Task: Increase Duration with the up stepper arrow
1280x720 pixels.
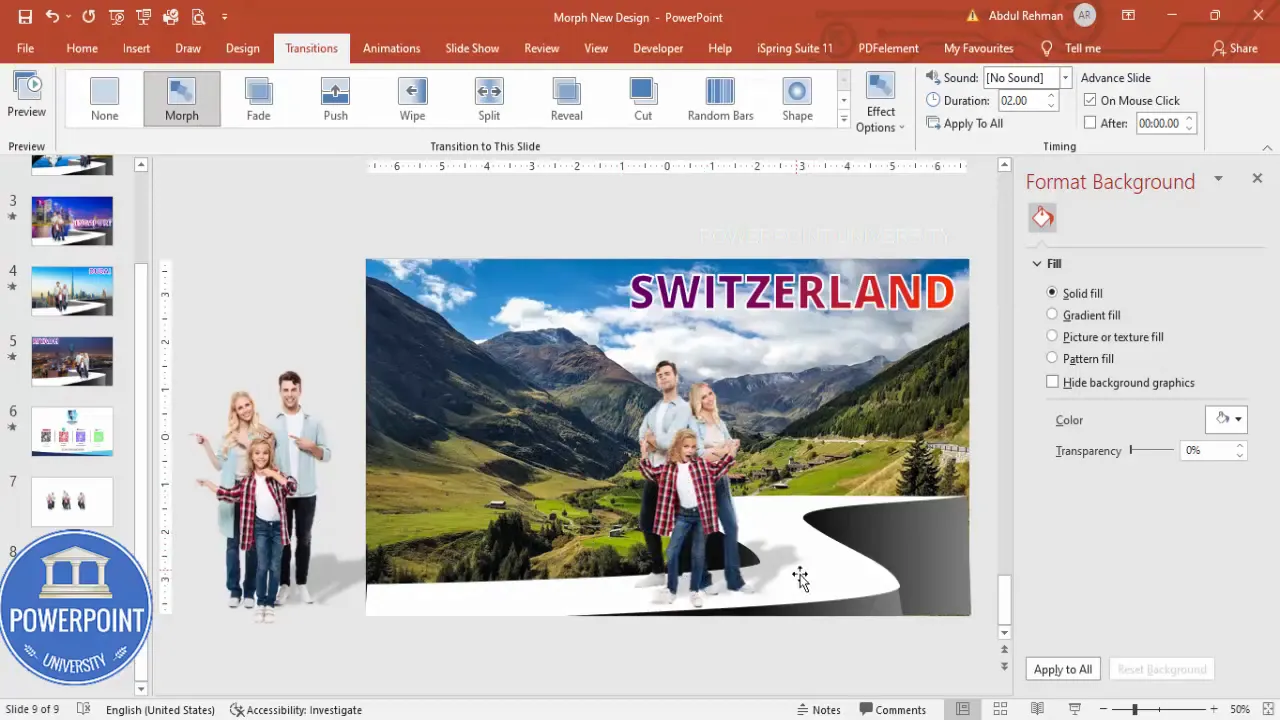Action: 1051,96
